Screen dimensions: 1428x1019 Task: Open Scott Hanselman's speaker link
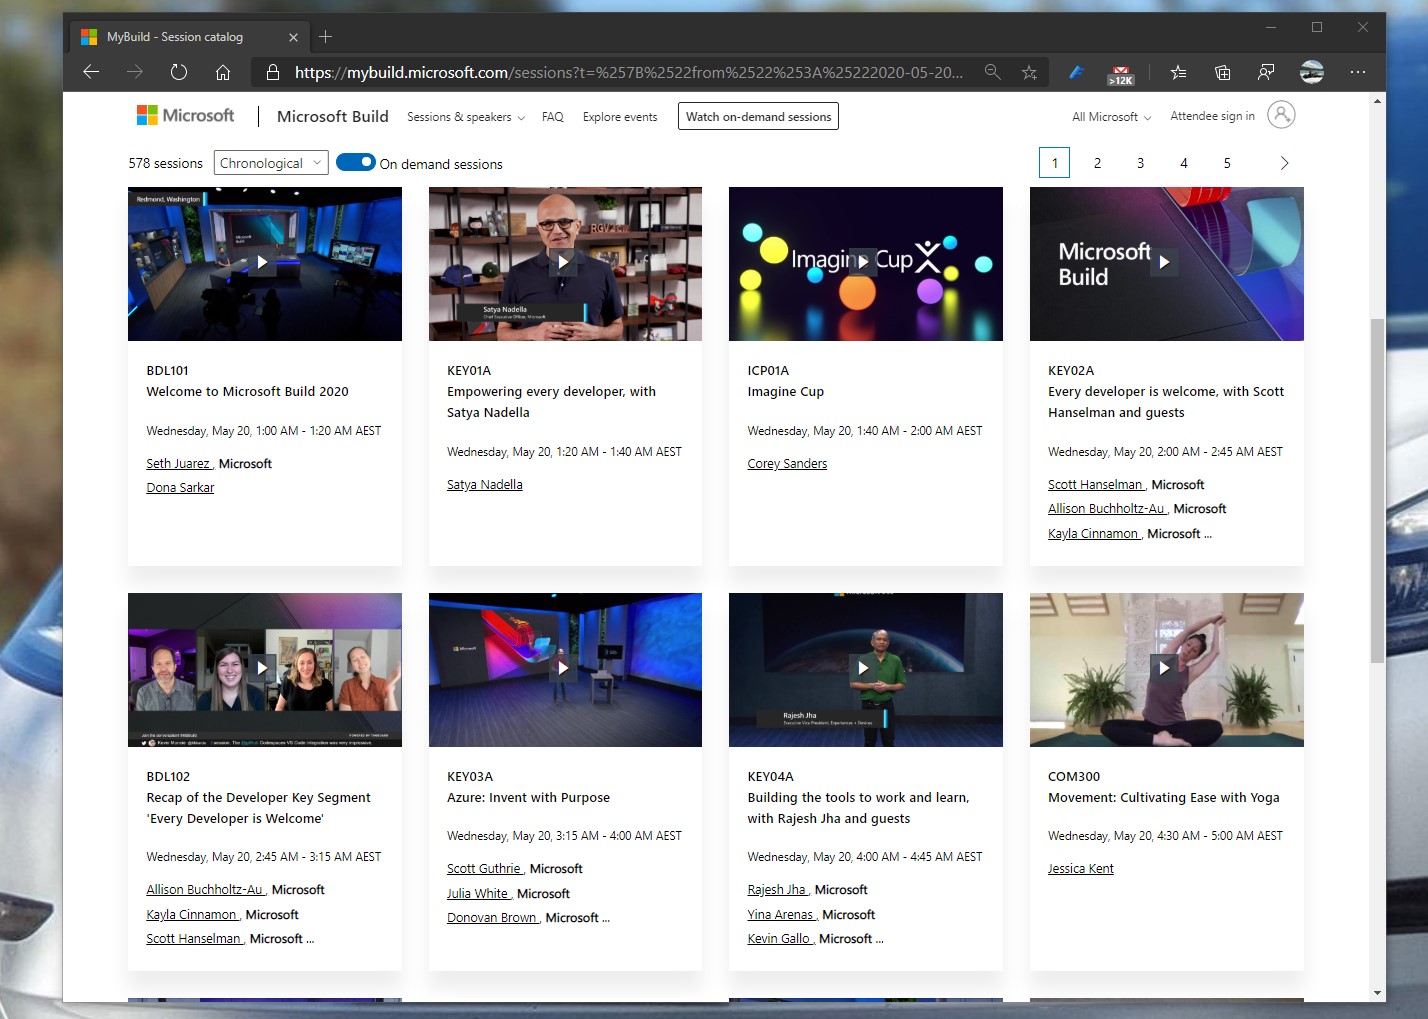[1096, 484]
